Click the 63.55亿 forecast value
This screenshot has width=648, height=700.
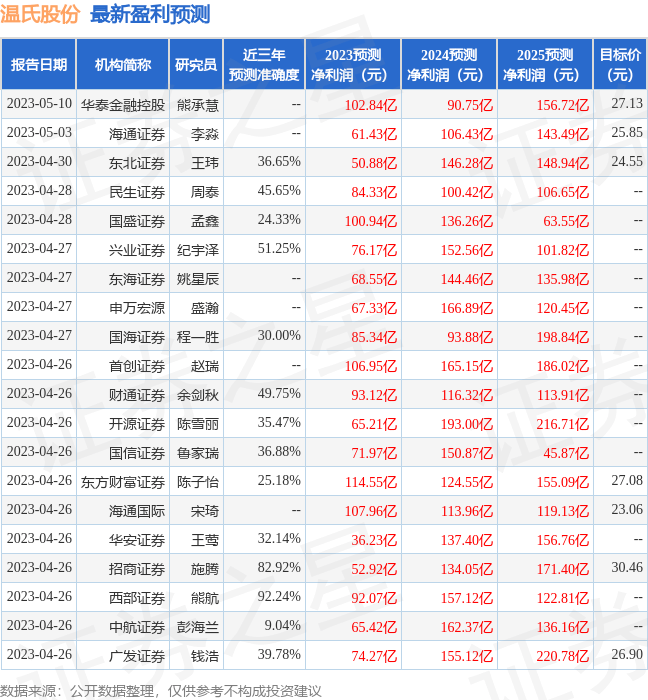566,221
